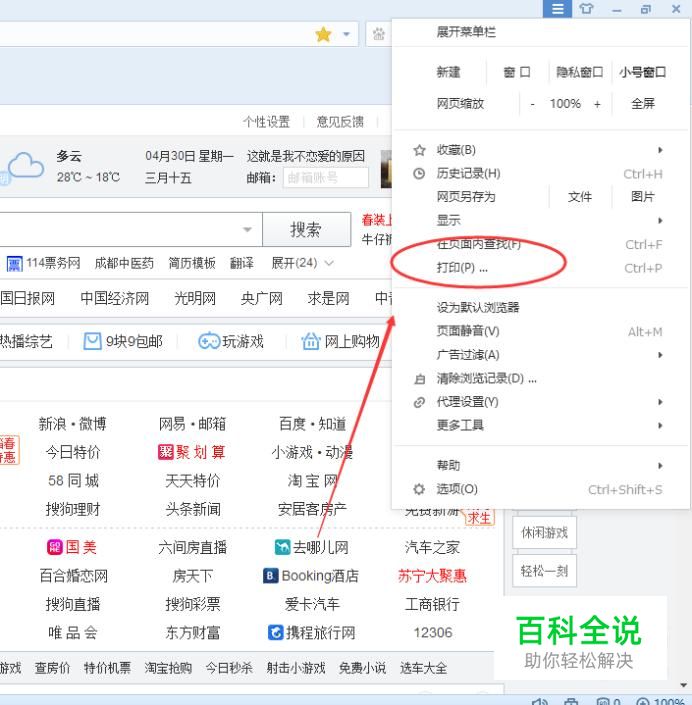692x705 pixels.
Task: Open 特价机票 bottom link
Action: click(x=107, y=668)
